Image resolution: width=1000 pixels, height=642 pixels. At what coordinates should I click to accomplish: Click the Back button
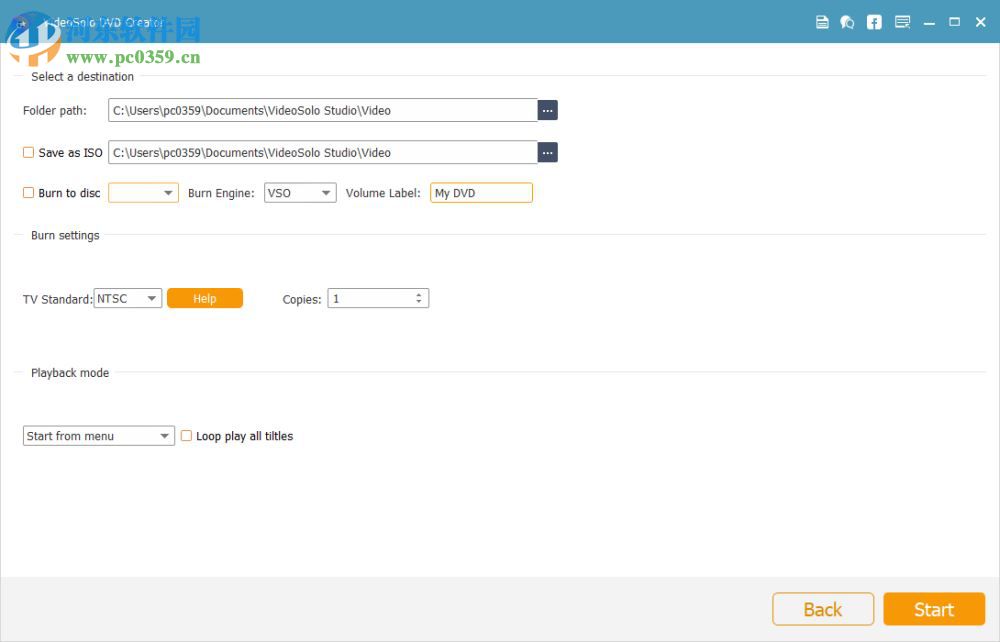click(x=822, y=609)
